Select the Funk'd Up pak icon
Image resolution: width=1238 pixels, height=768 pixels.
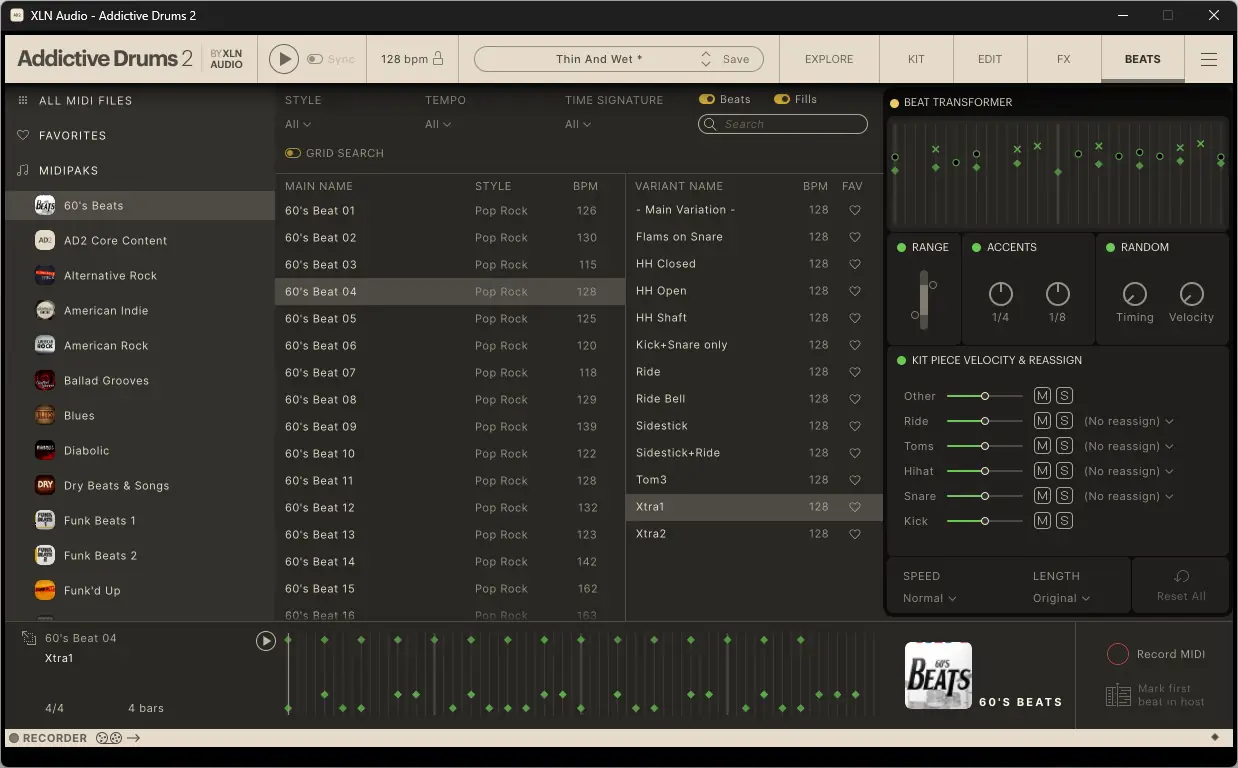45,590
